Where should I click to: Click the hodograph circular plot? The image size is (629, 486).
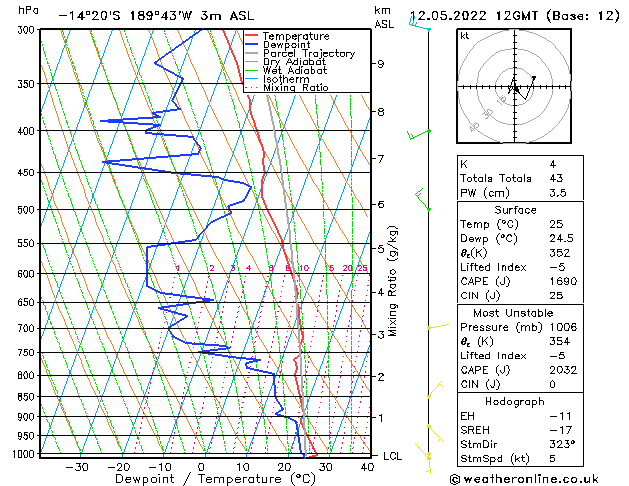click(517, 88)
